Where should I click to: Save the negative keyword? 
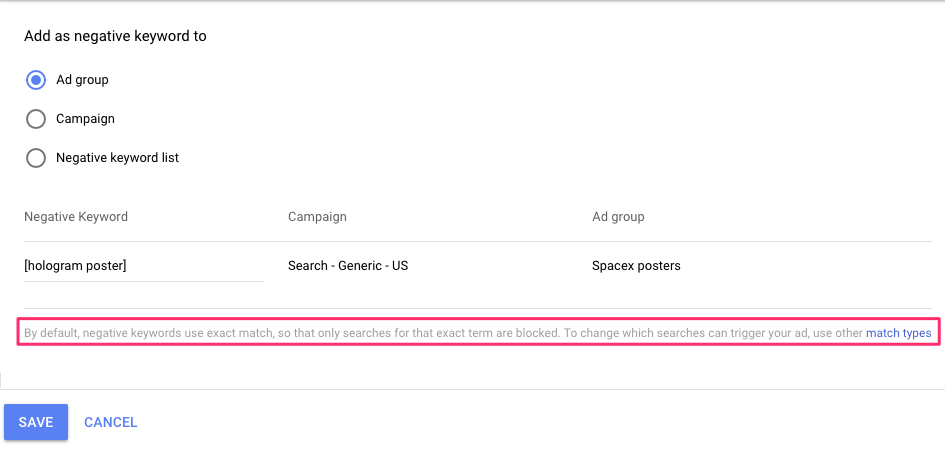tap(36, 422)
